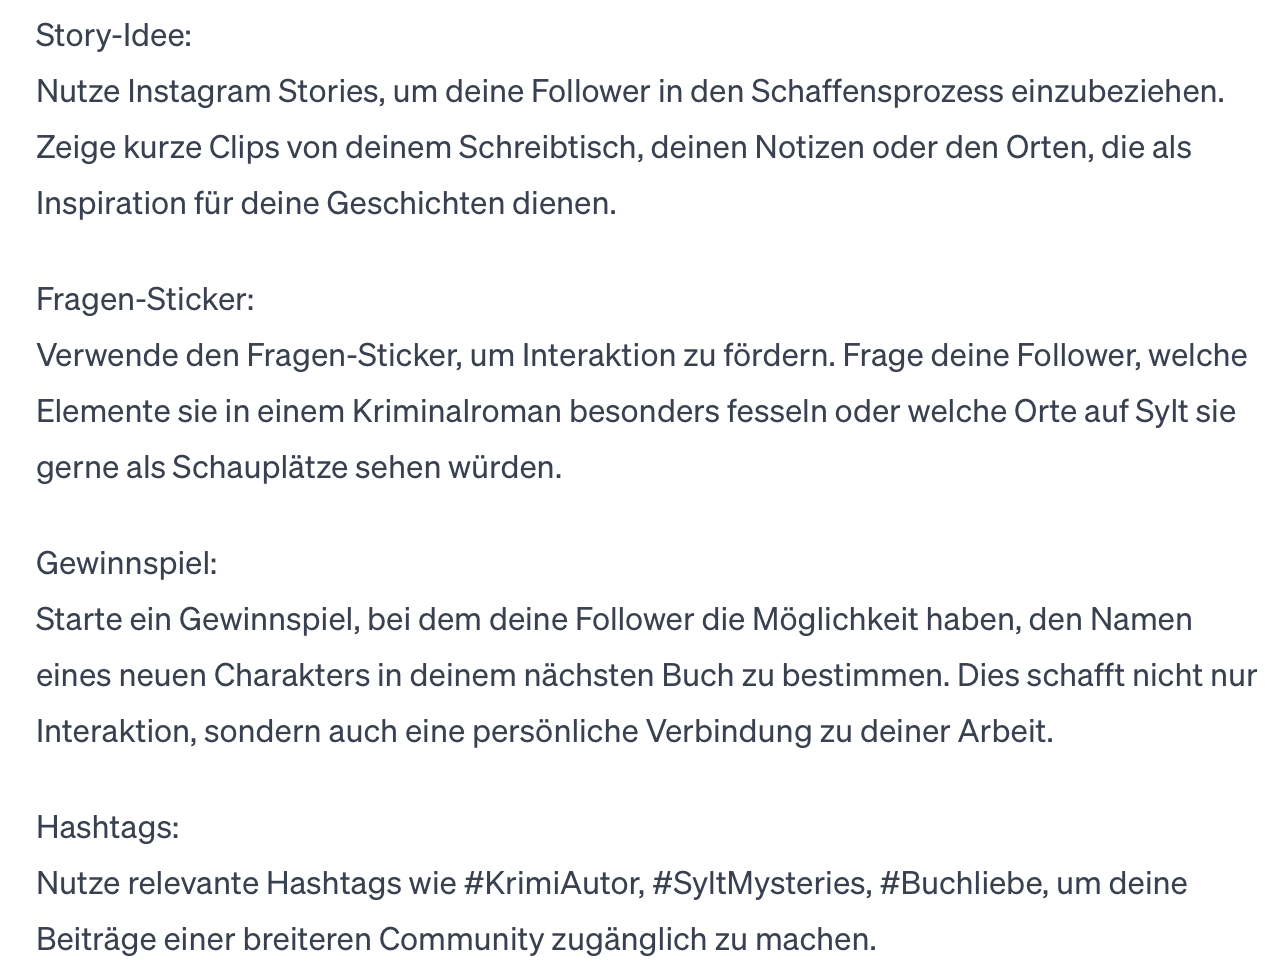Screen dimensions: 1280x980
Task: Click the word "Geschichten"
Action: (x=415, y=204)
